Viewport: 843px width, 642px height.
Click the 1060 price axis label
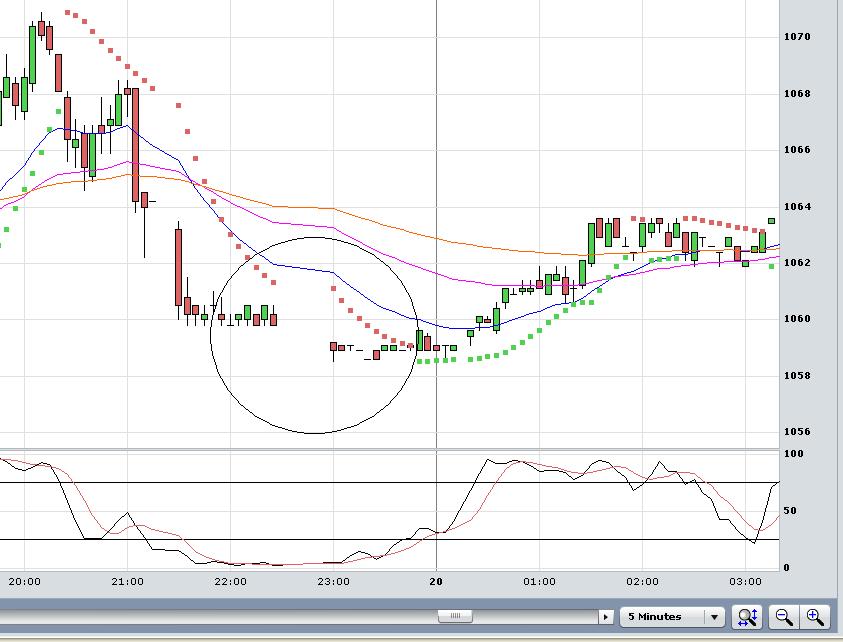797,318
